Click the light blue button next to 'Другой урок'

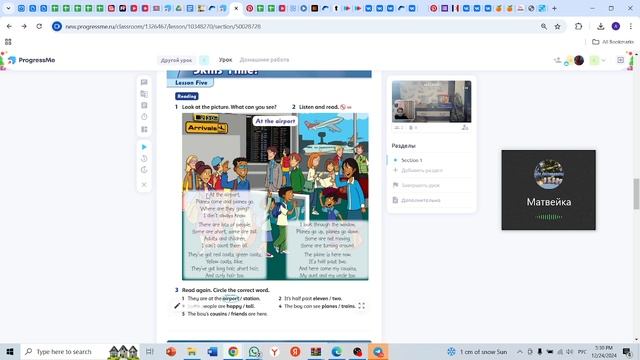click(x=204, y=60)
